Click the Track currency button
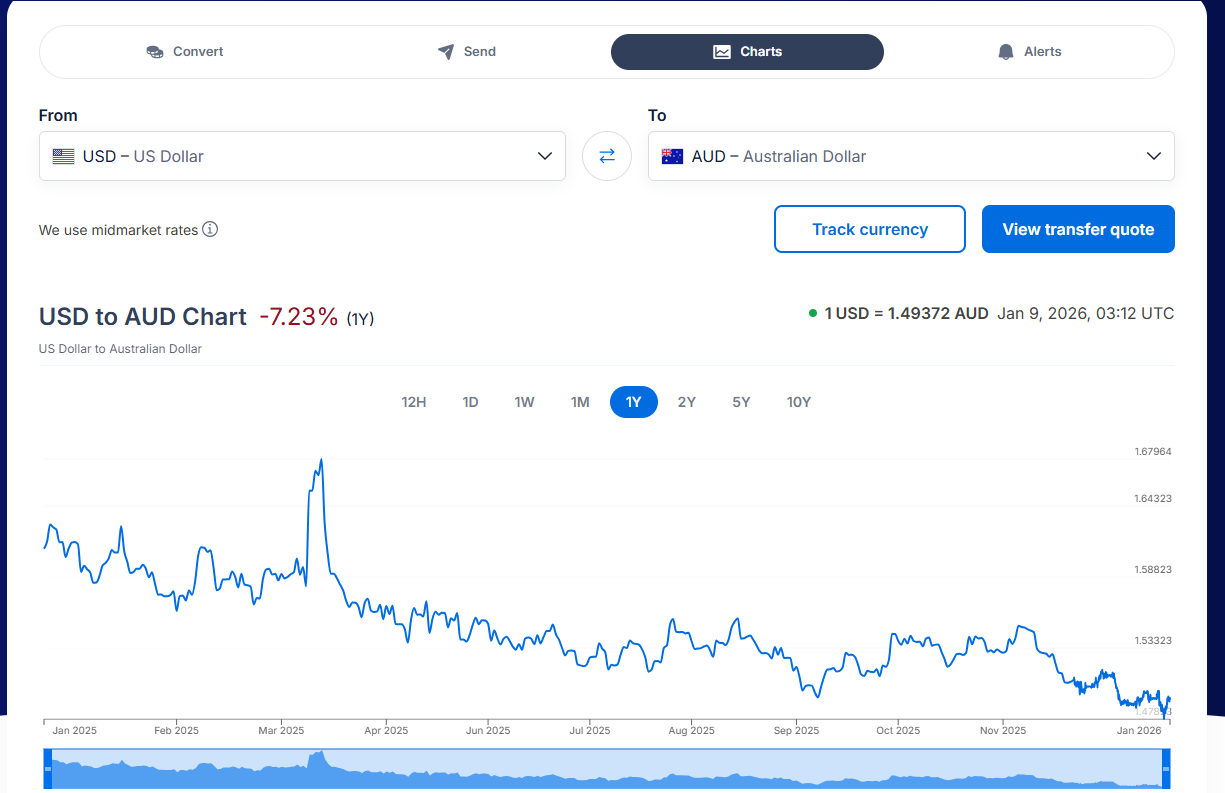The width and height of the screenshot is (1225, 793). coord(869,229)
